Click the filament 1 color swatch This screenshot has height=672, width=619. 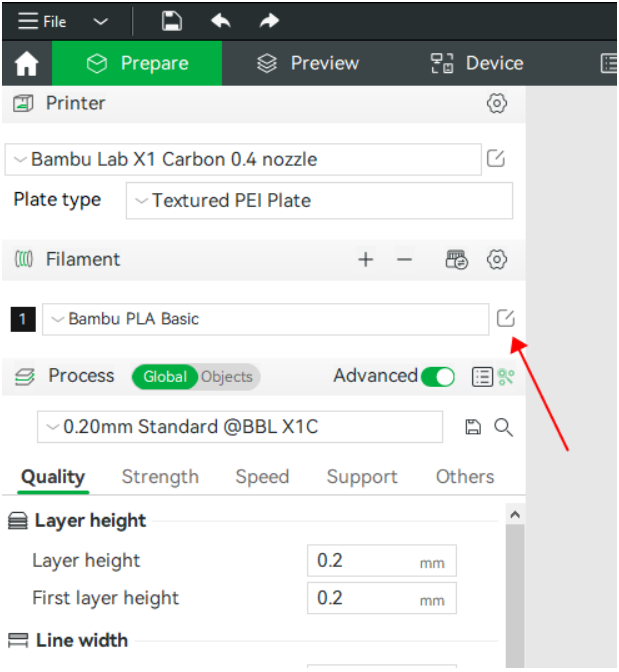[23, 319]
